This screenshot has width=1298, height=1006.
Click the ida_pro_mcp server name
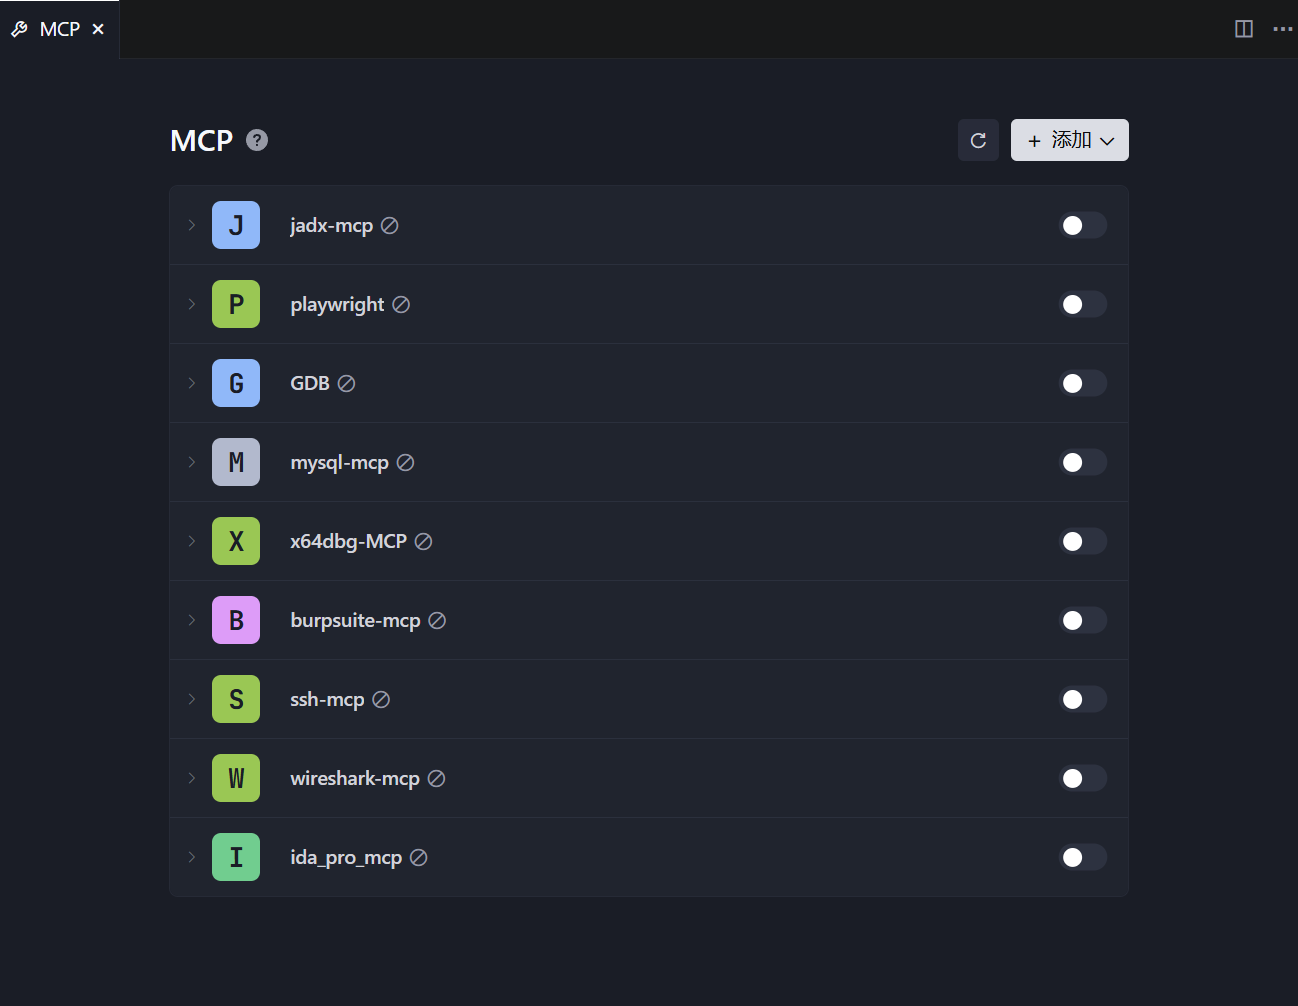(x=346, y=858)
